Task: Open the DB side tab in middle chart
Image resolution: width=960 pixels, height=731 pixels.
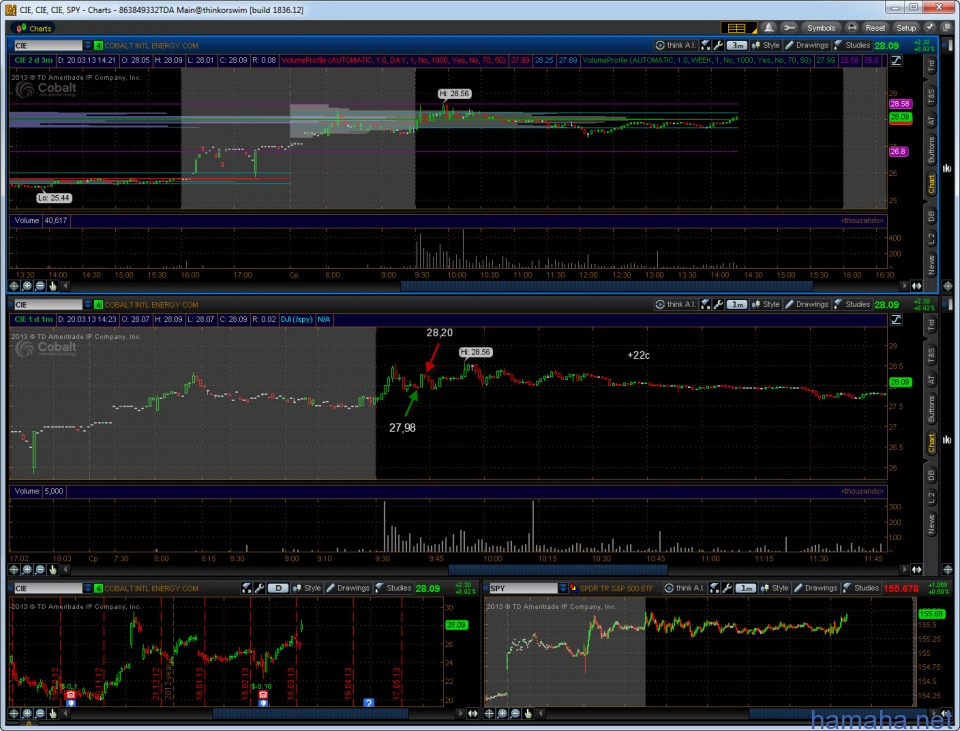Action: tap(931, 474)
